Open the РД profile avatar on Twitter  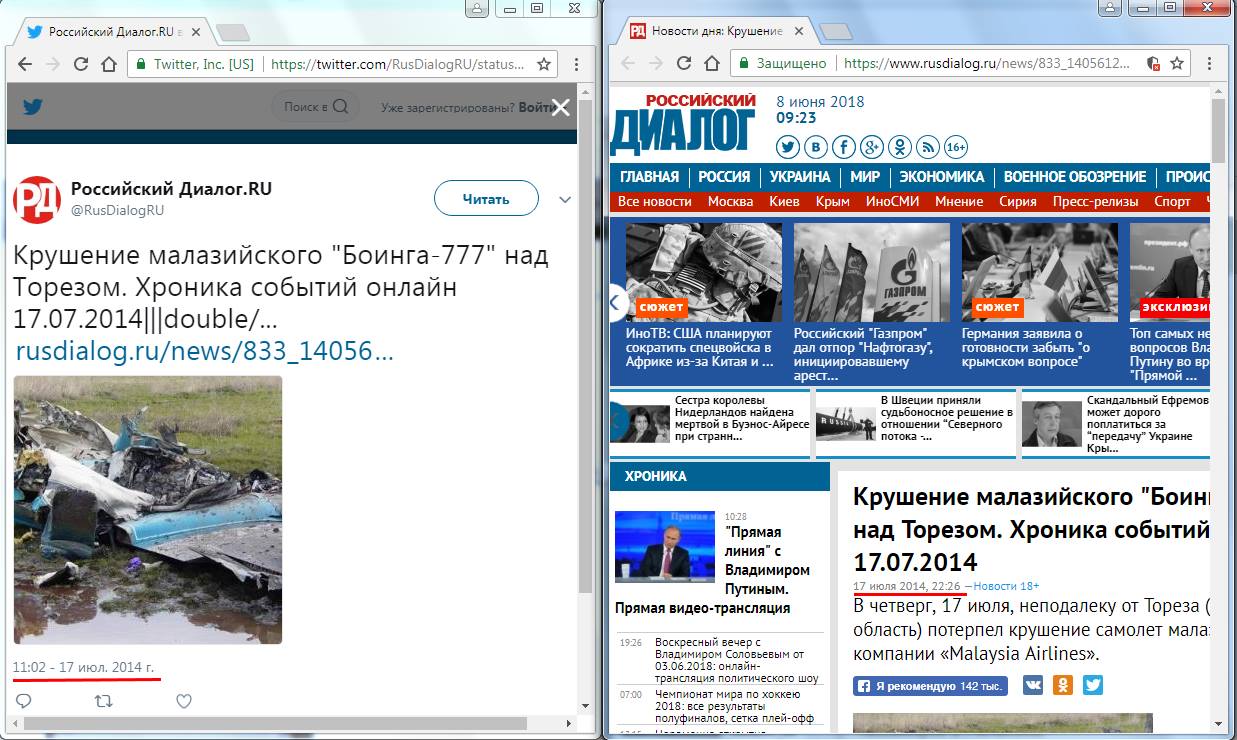pyautogui.click(x=37, y=199)
